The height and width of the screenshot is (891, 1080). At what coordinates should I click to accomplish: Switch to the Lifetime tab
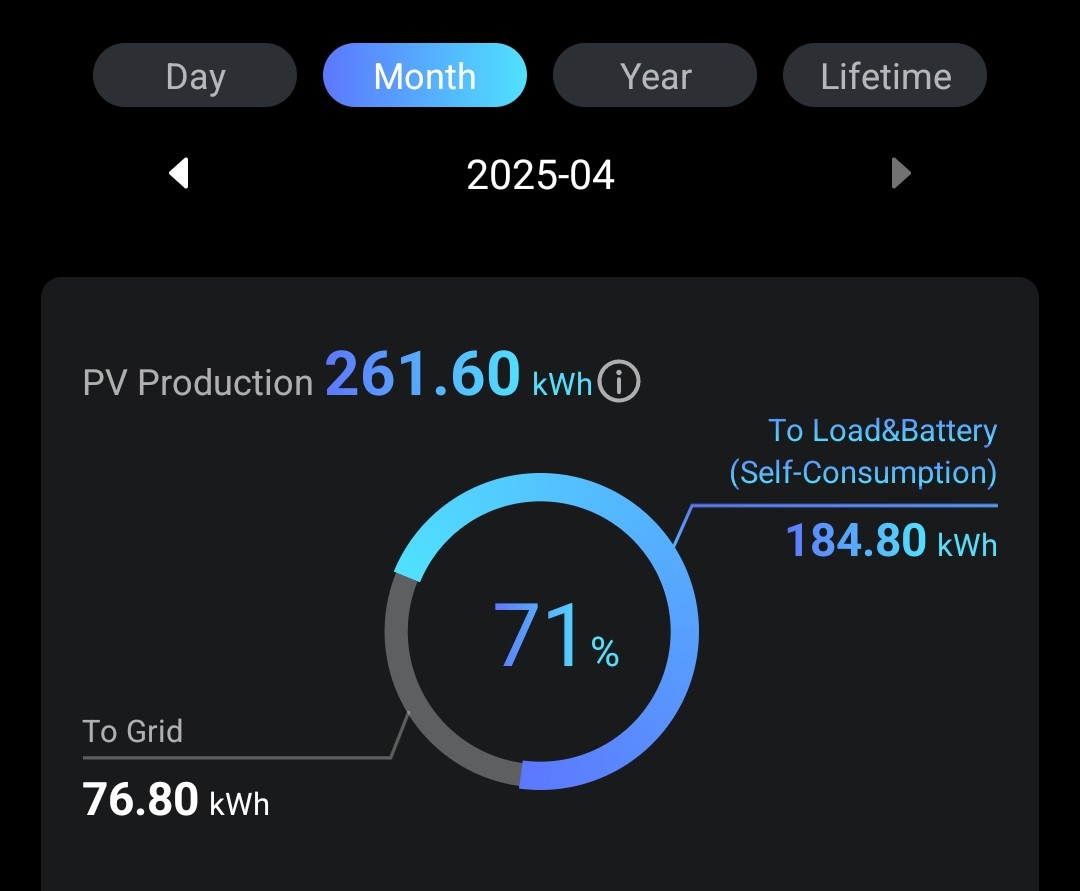click(885, 75)
